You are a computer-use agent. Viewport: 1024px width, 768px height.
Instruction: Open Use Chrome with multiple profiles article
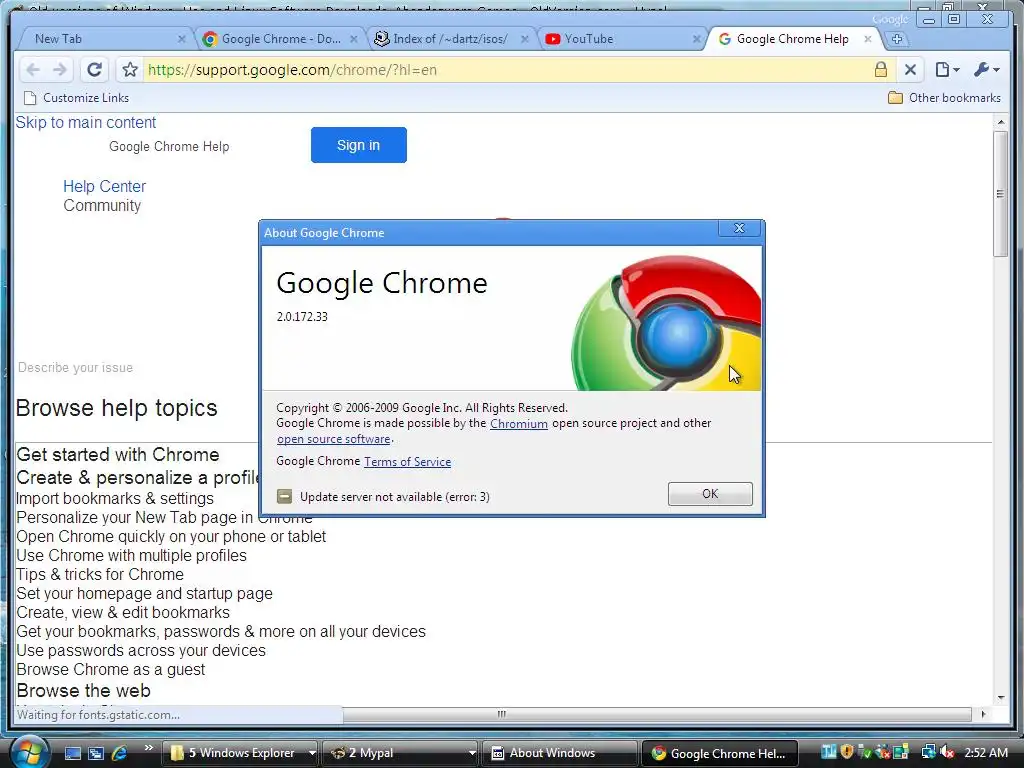click(x=131, y=556)
